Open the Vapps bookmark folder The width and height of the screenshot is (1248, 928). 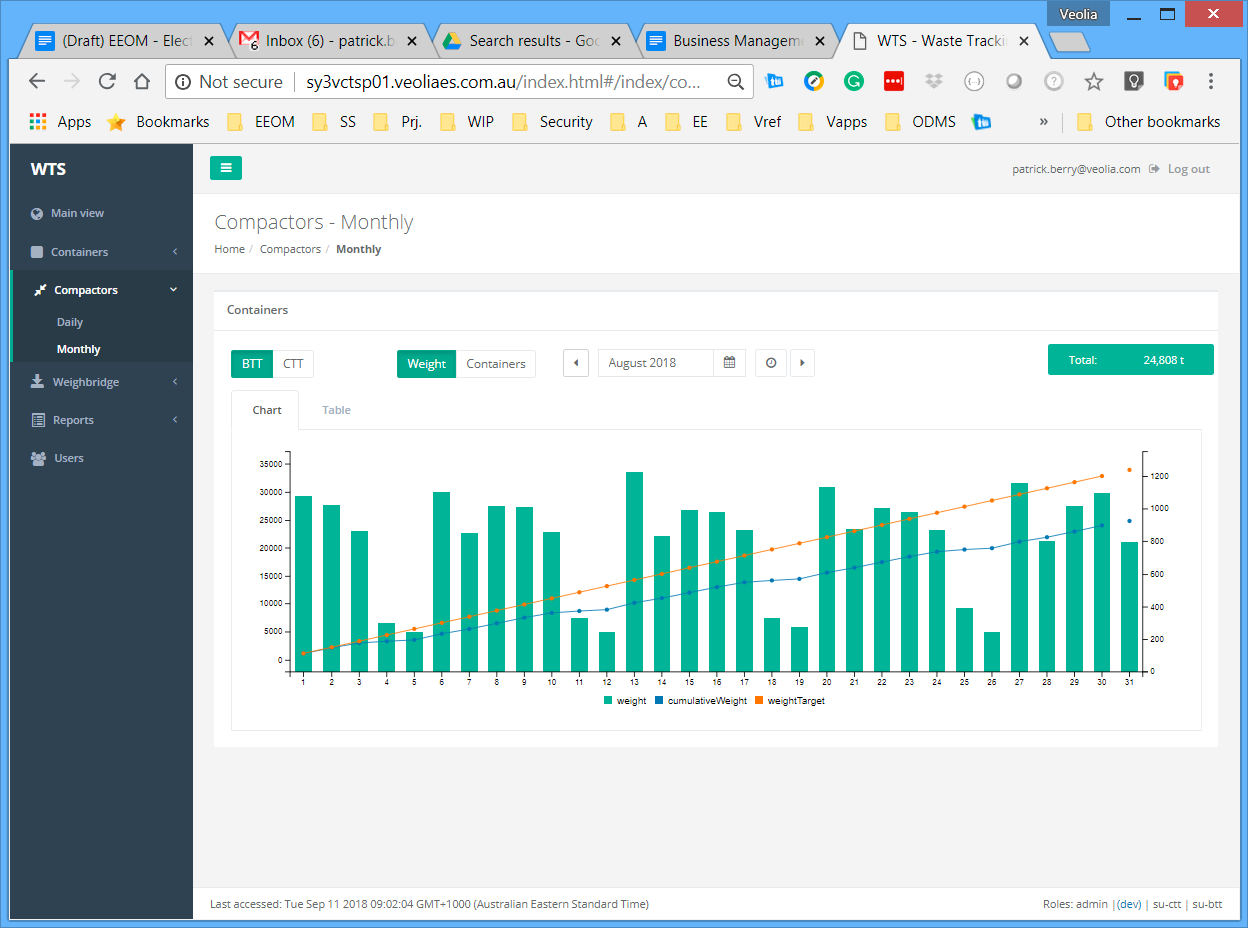click(x=833, y=122)
